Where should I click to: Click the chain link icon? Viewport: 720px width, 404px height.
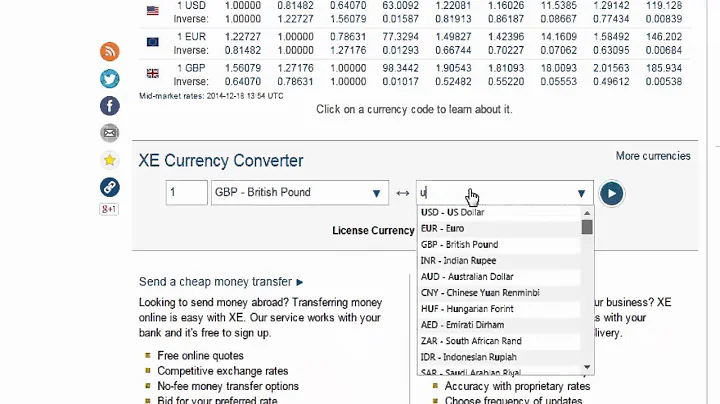(x=110, y=187)
